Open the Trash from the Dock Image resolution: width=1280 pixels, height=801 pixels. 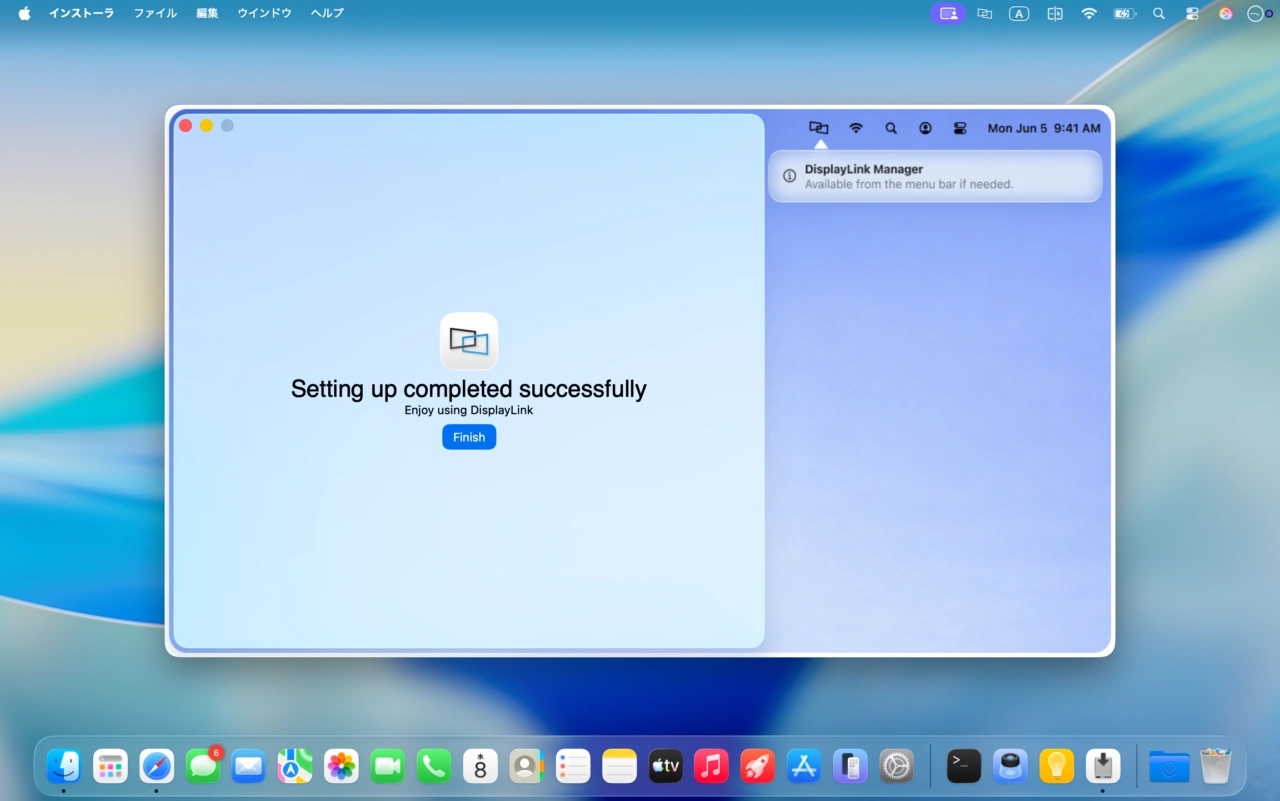1215,765
